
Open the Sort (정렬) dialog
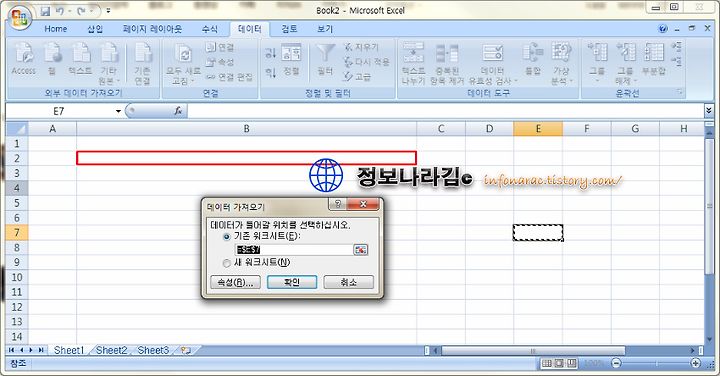point(291,60)
